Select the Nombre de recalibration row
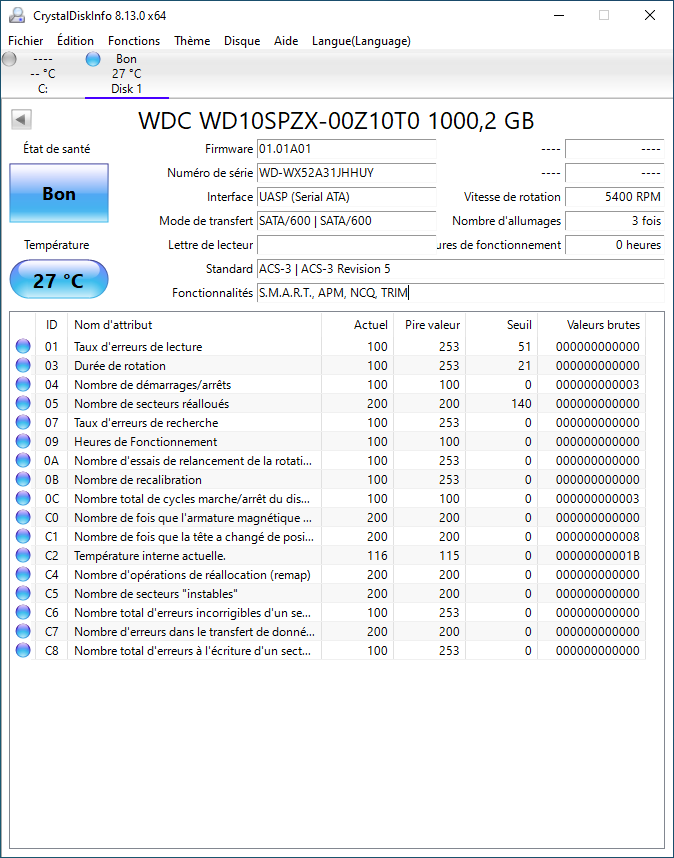The width and height of the screenshot is (674, 858). tap(328, 479)
